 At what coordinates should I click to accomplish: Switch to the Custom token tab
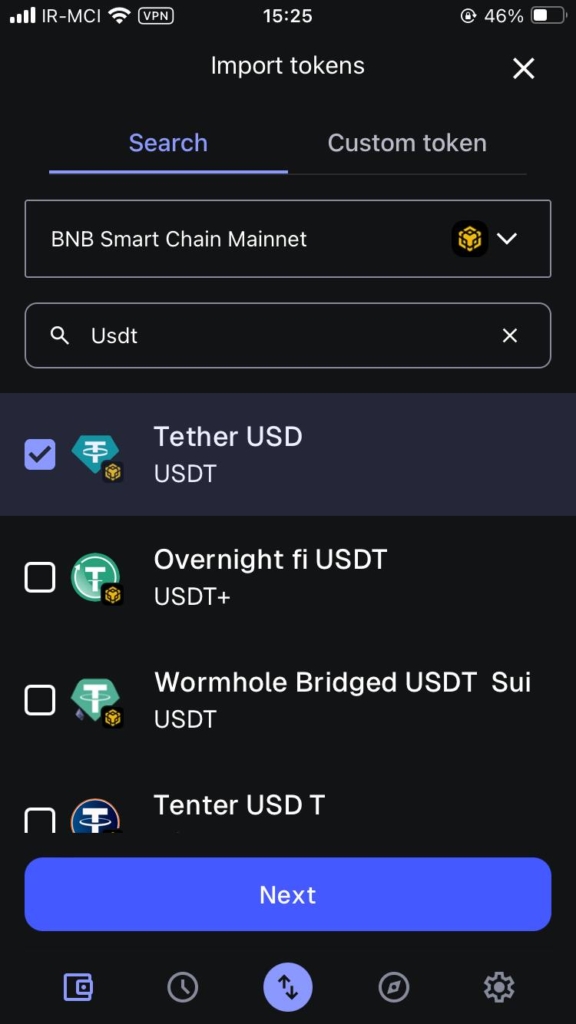click(407, 143)
